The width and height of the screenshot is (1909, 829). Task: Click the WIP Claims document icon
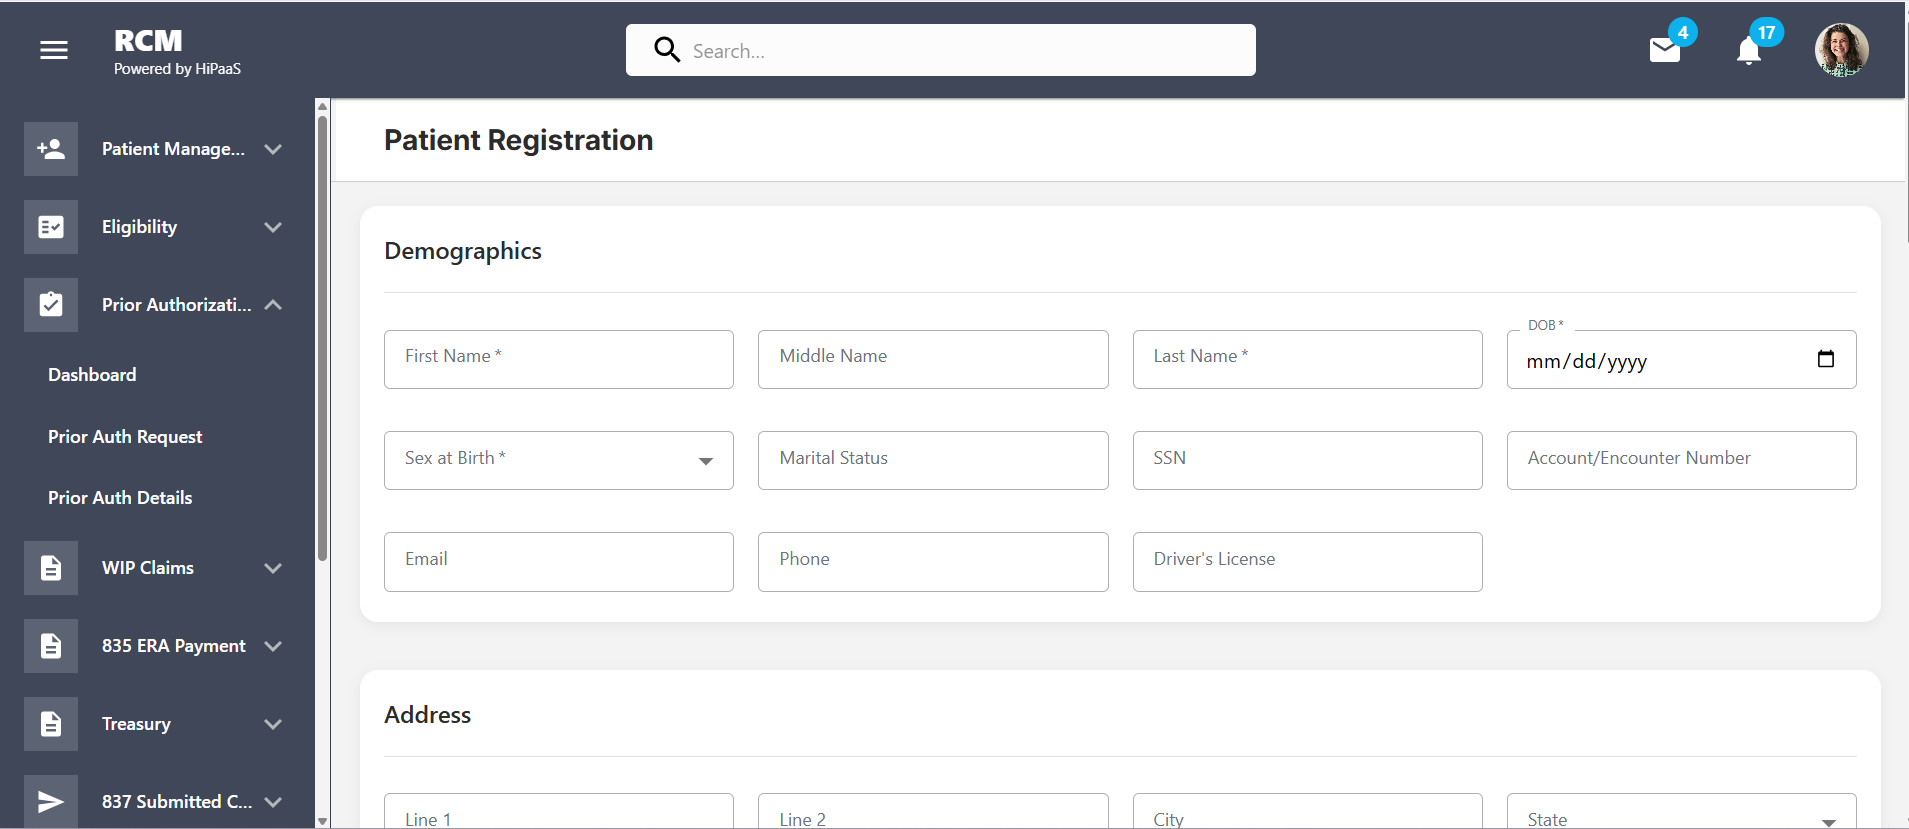point(51,568)
